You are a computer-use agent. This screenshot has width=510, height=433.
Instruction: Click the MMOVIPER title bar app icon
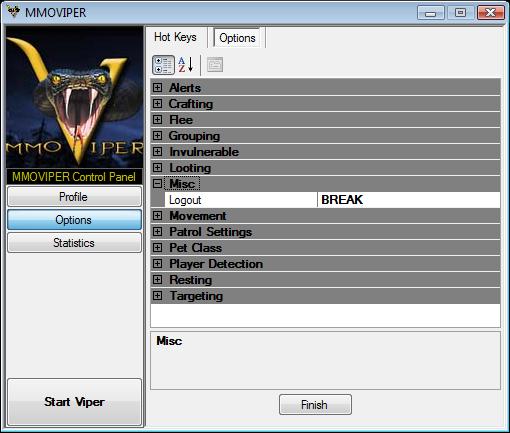click(14, 12)
